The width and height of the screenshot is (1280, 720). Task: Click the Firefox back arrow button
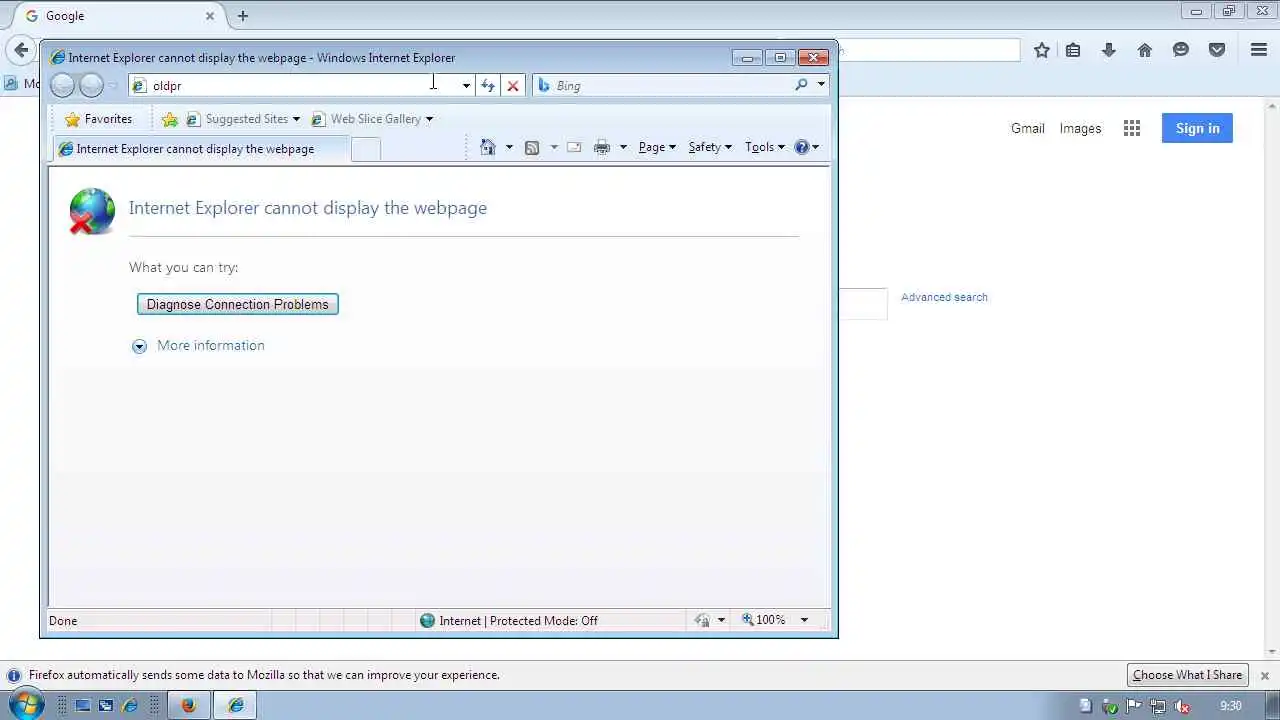point(21,50)
